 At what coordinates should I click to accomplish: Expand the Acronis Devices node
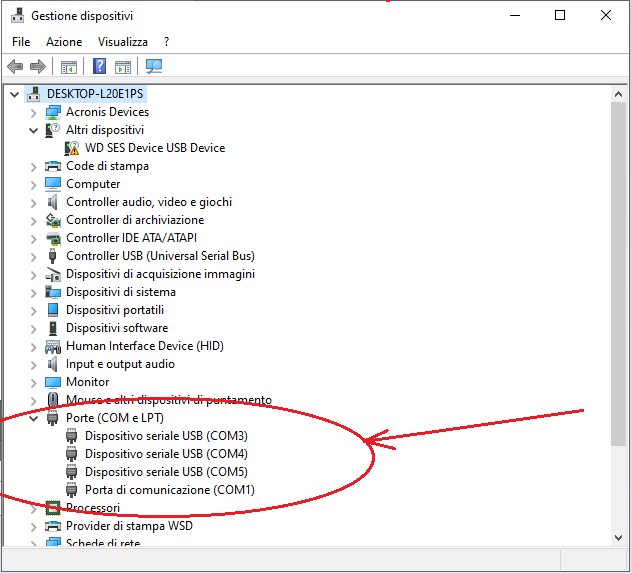coord(33,113)
